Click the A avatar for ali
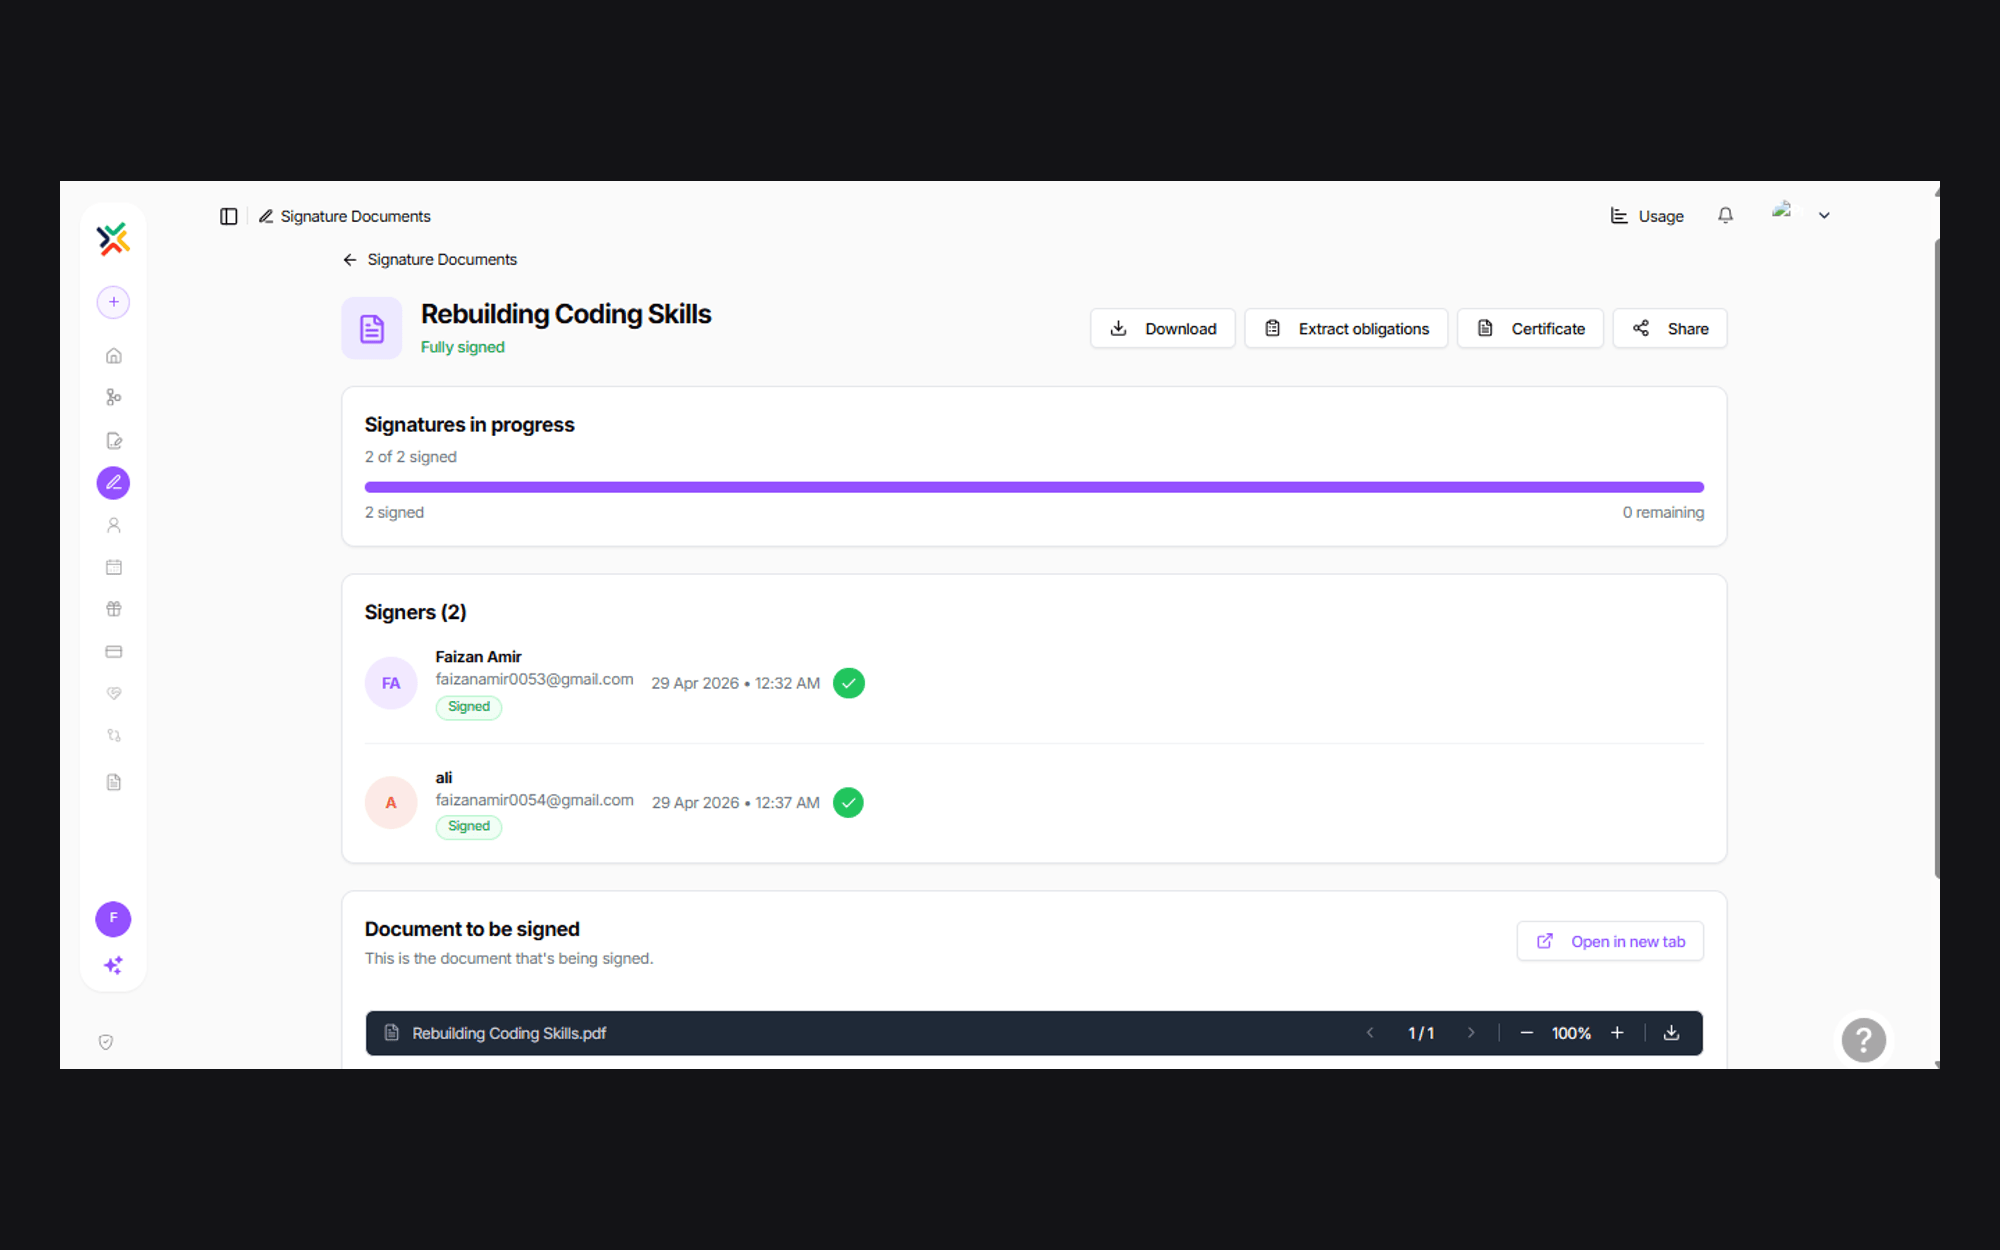2000x1250 pixels. [x=391, y=803]
